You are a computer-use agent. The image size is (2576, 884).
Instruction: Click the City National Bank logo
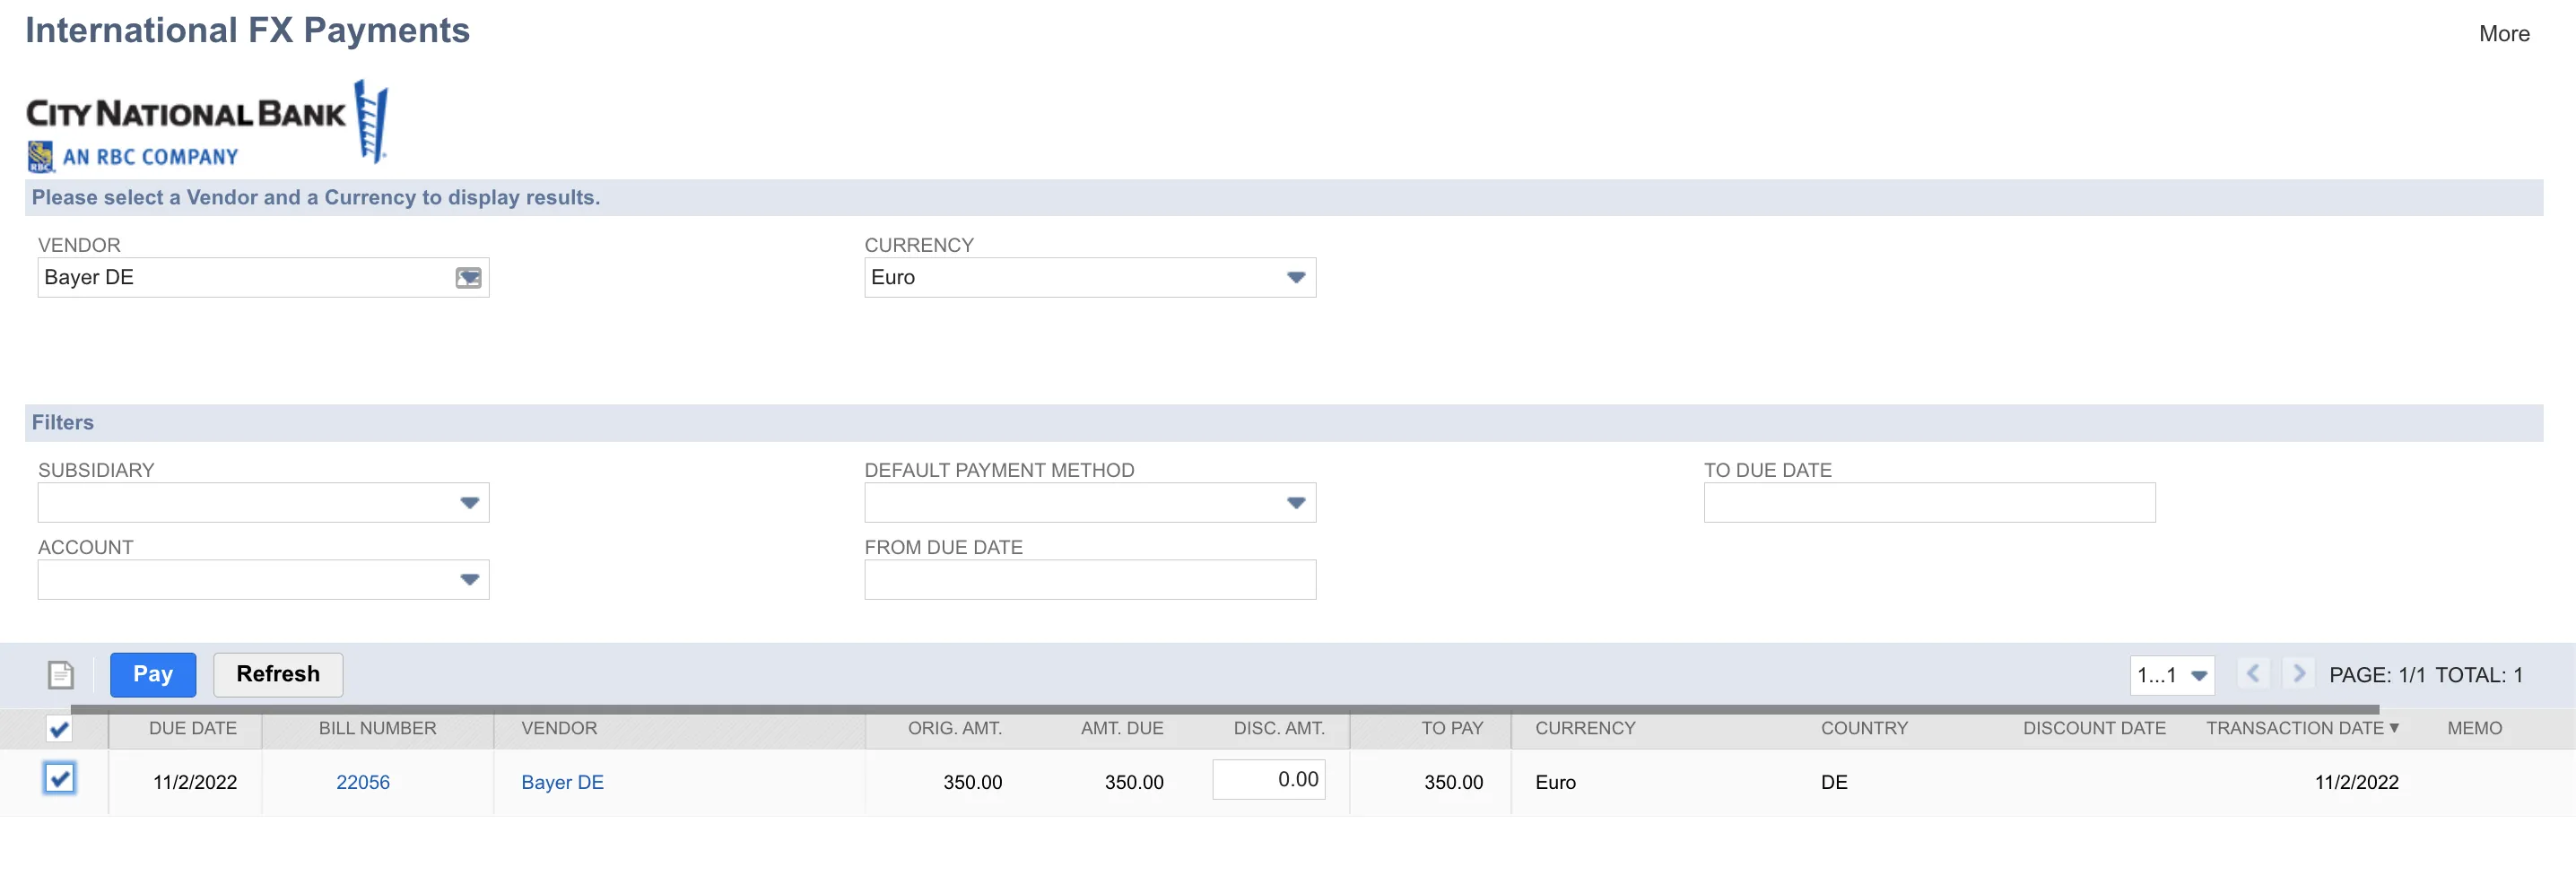[207, 125]
